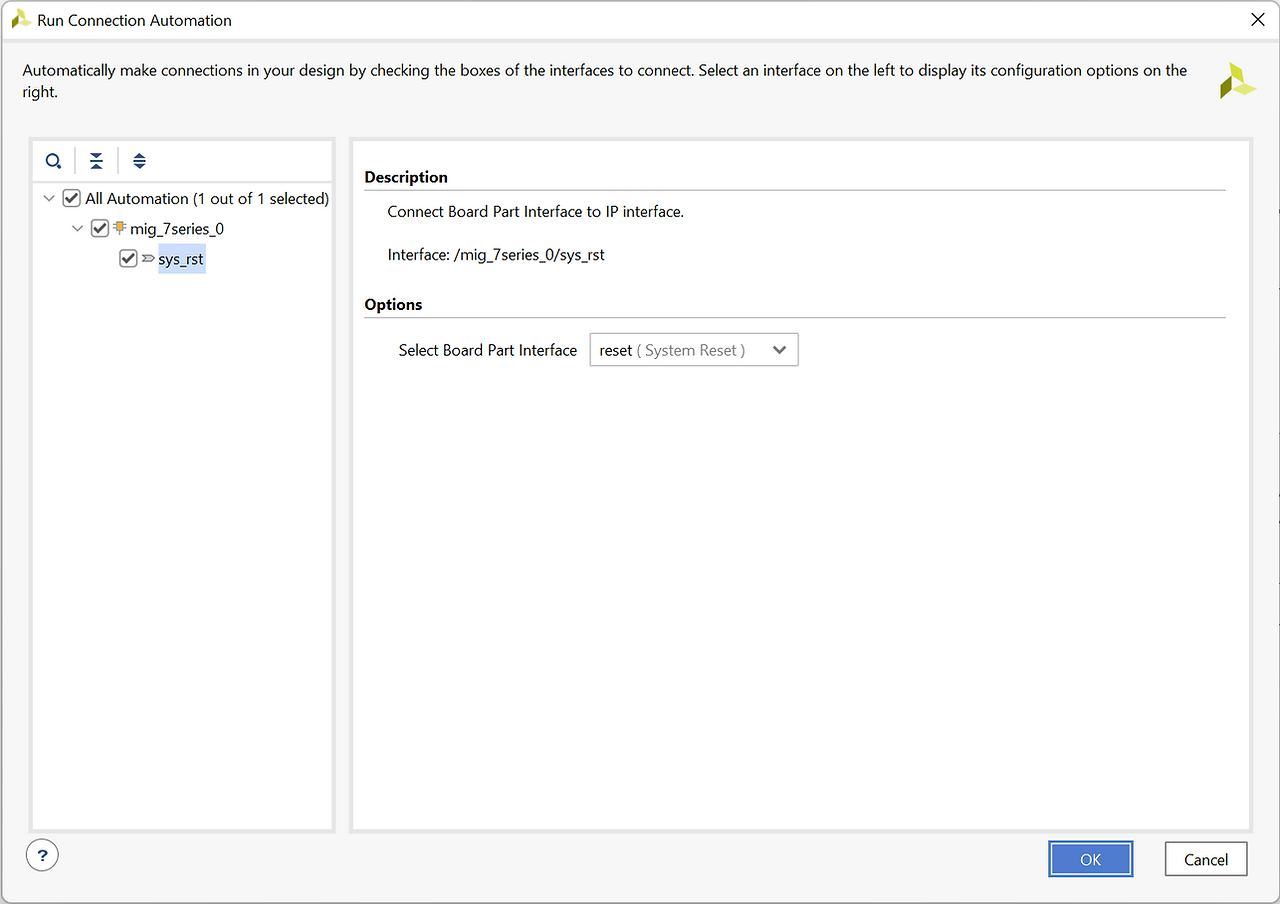Click the search icon in tree toolbar

(54, 161)
